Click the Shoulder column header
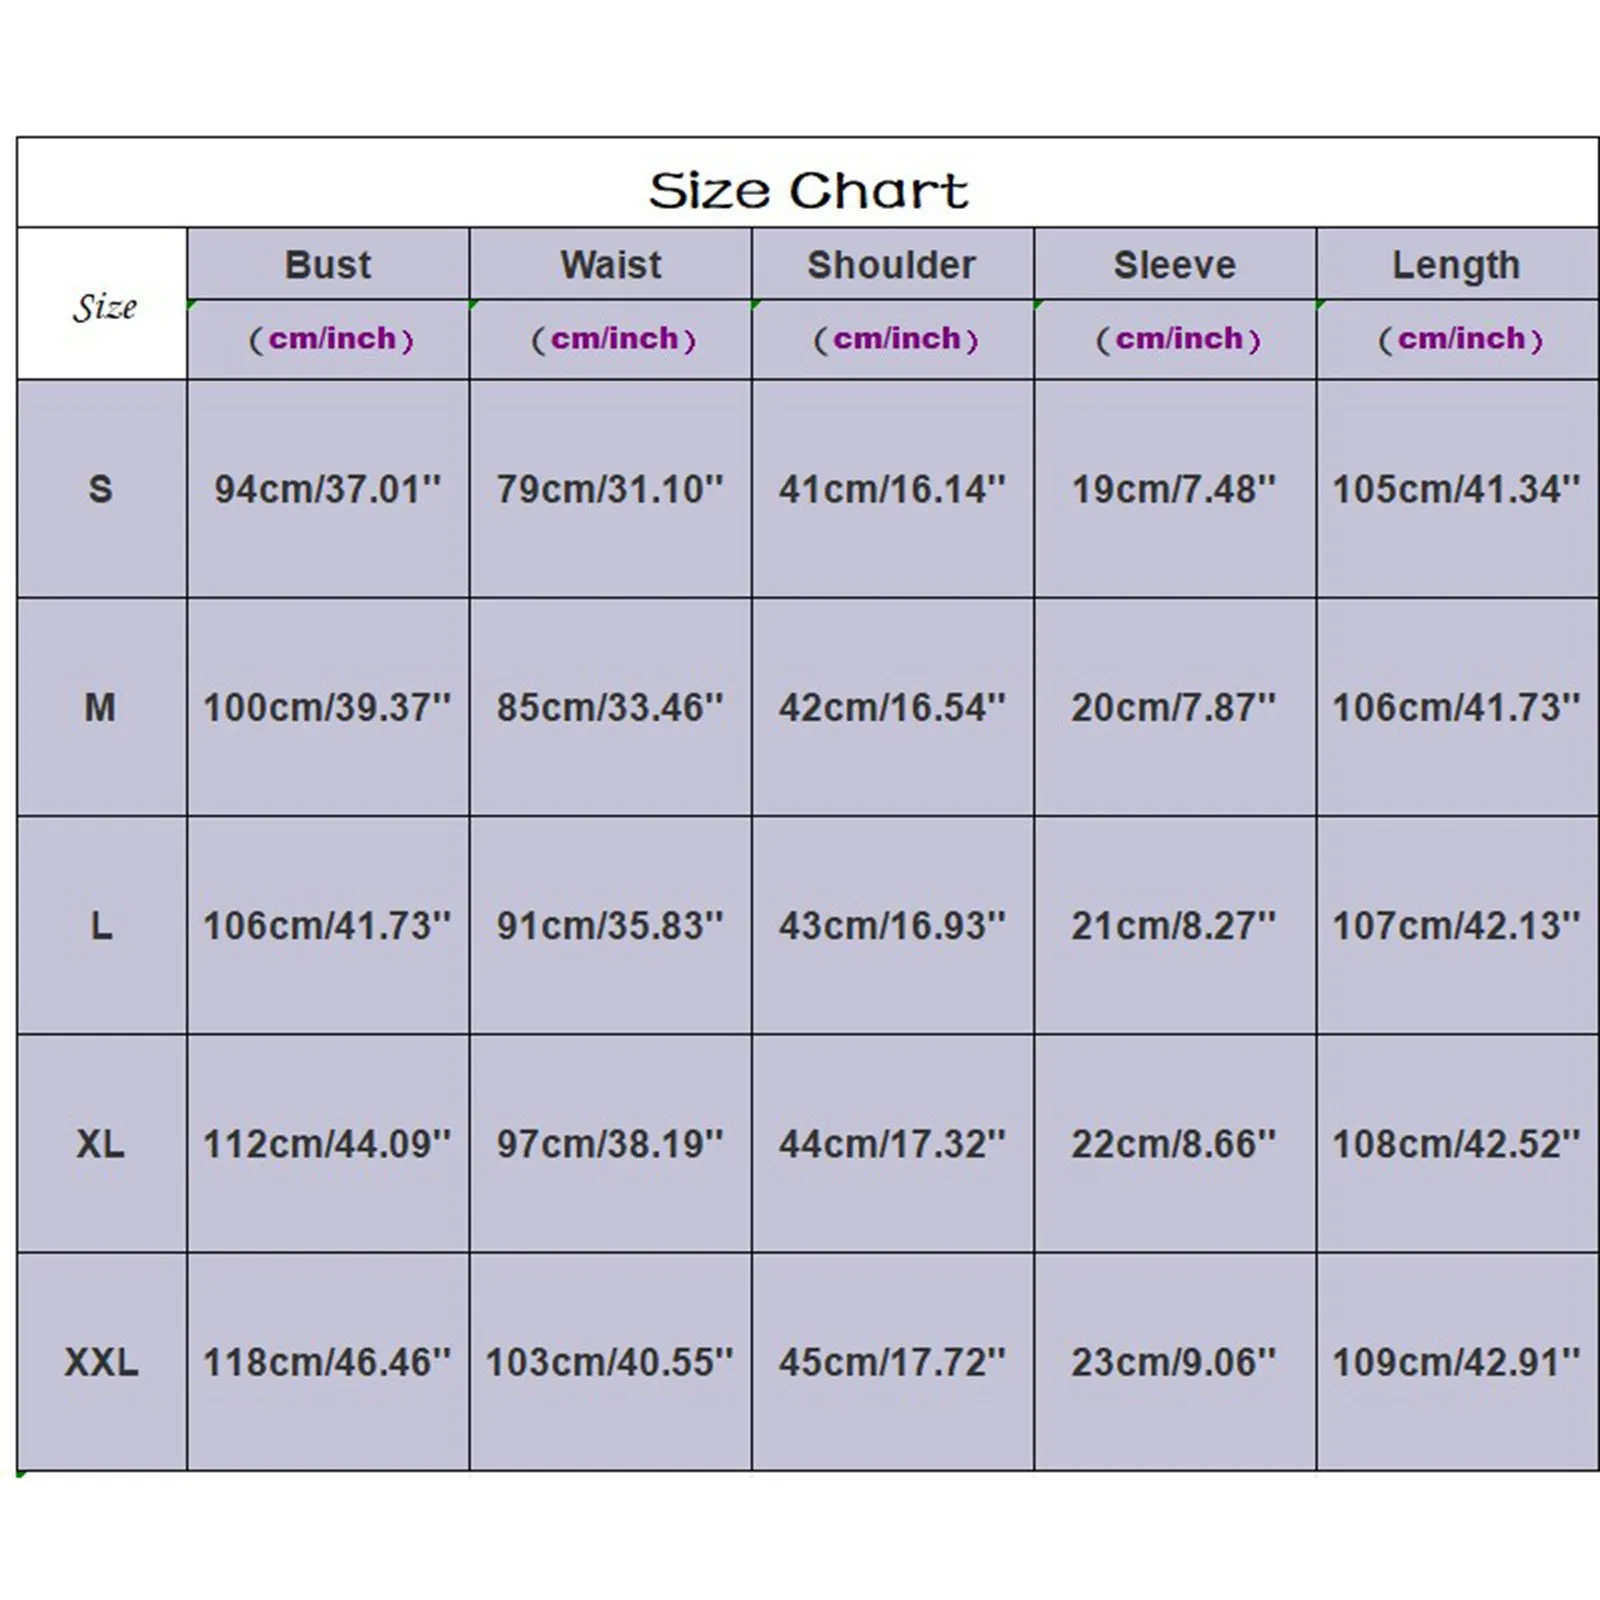Image resolution: width=1600 pixels, height=1600 pixels. (892, 265)
